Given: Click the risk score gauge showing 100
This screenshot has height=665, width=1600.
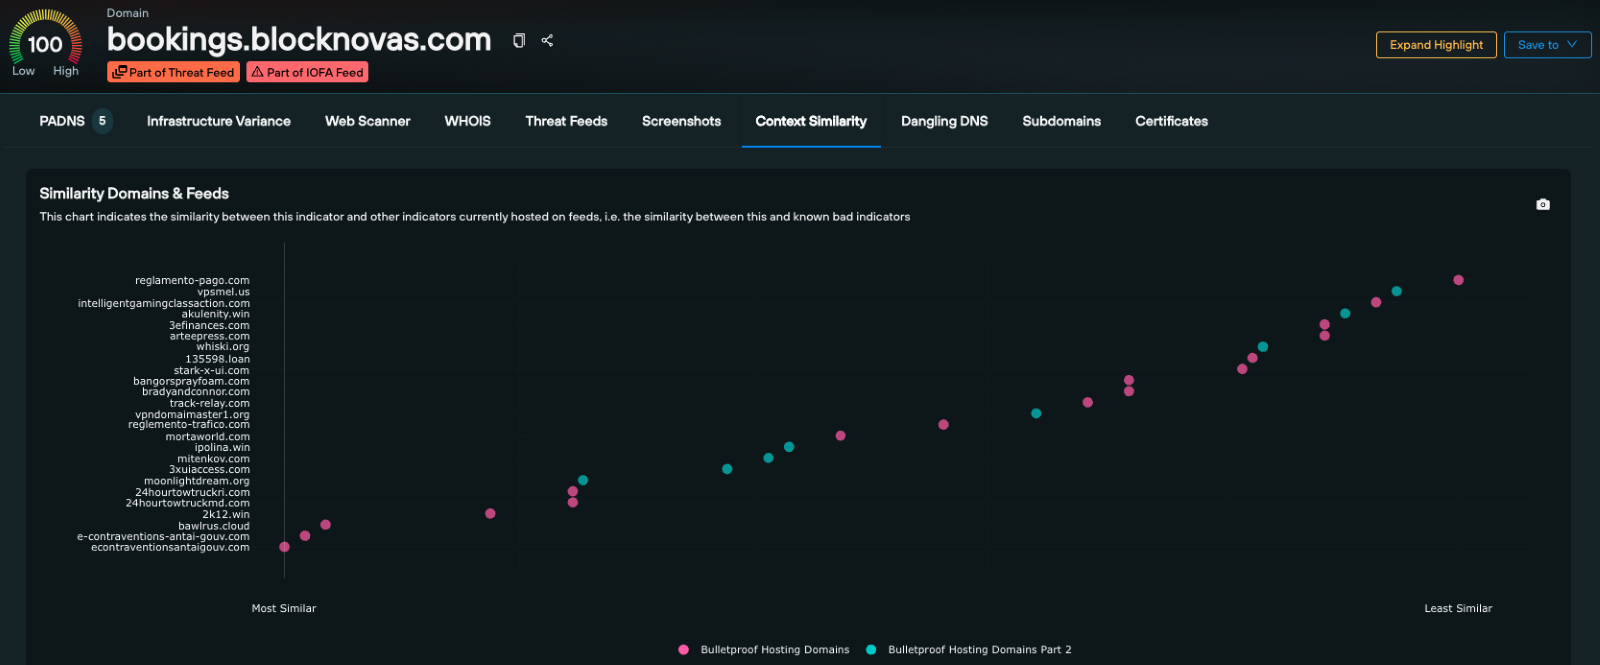Looking at the screenshot, I should (45, 43).
